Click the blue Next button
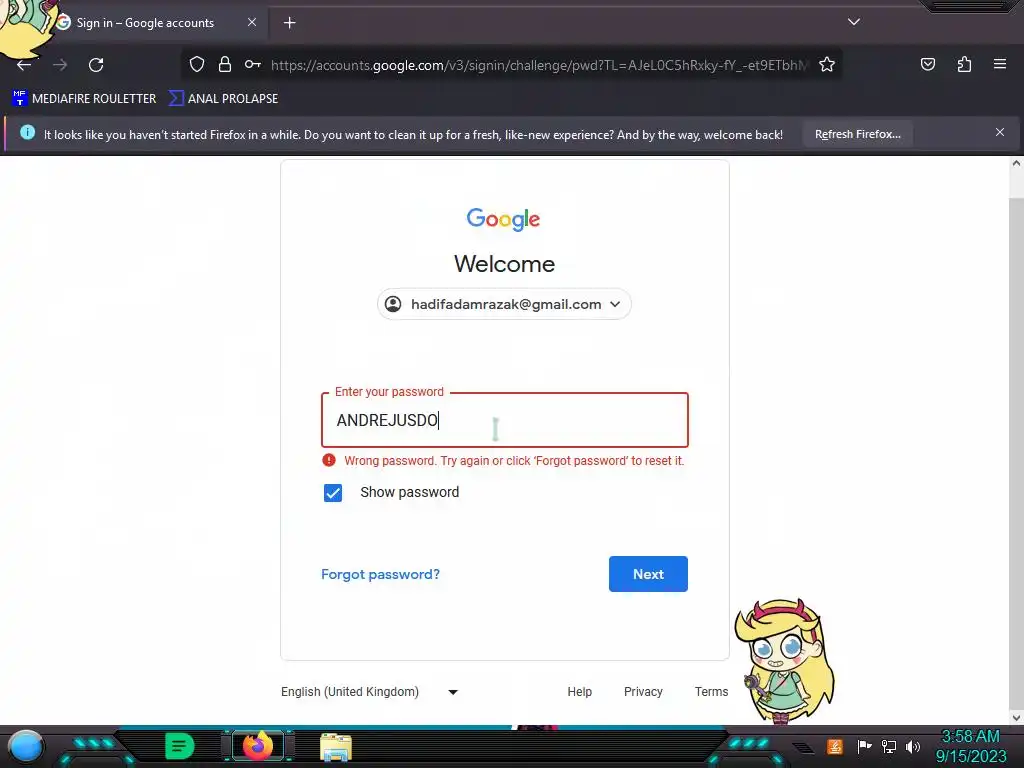1024x768 pixels. tap(648, 574)
